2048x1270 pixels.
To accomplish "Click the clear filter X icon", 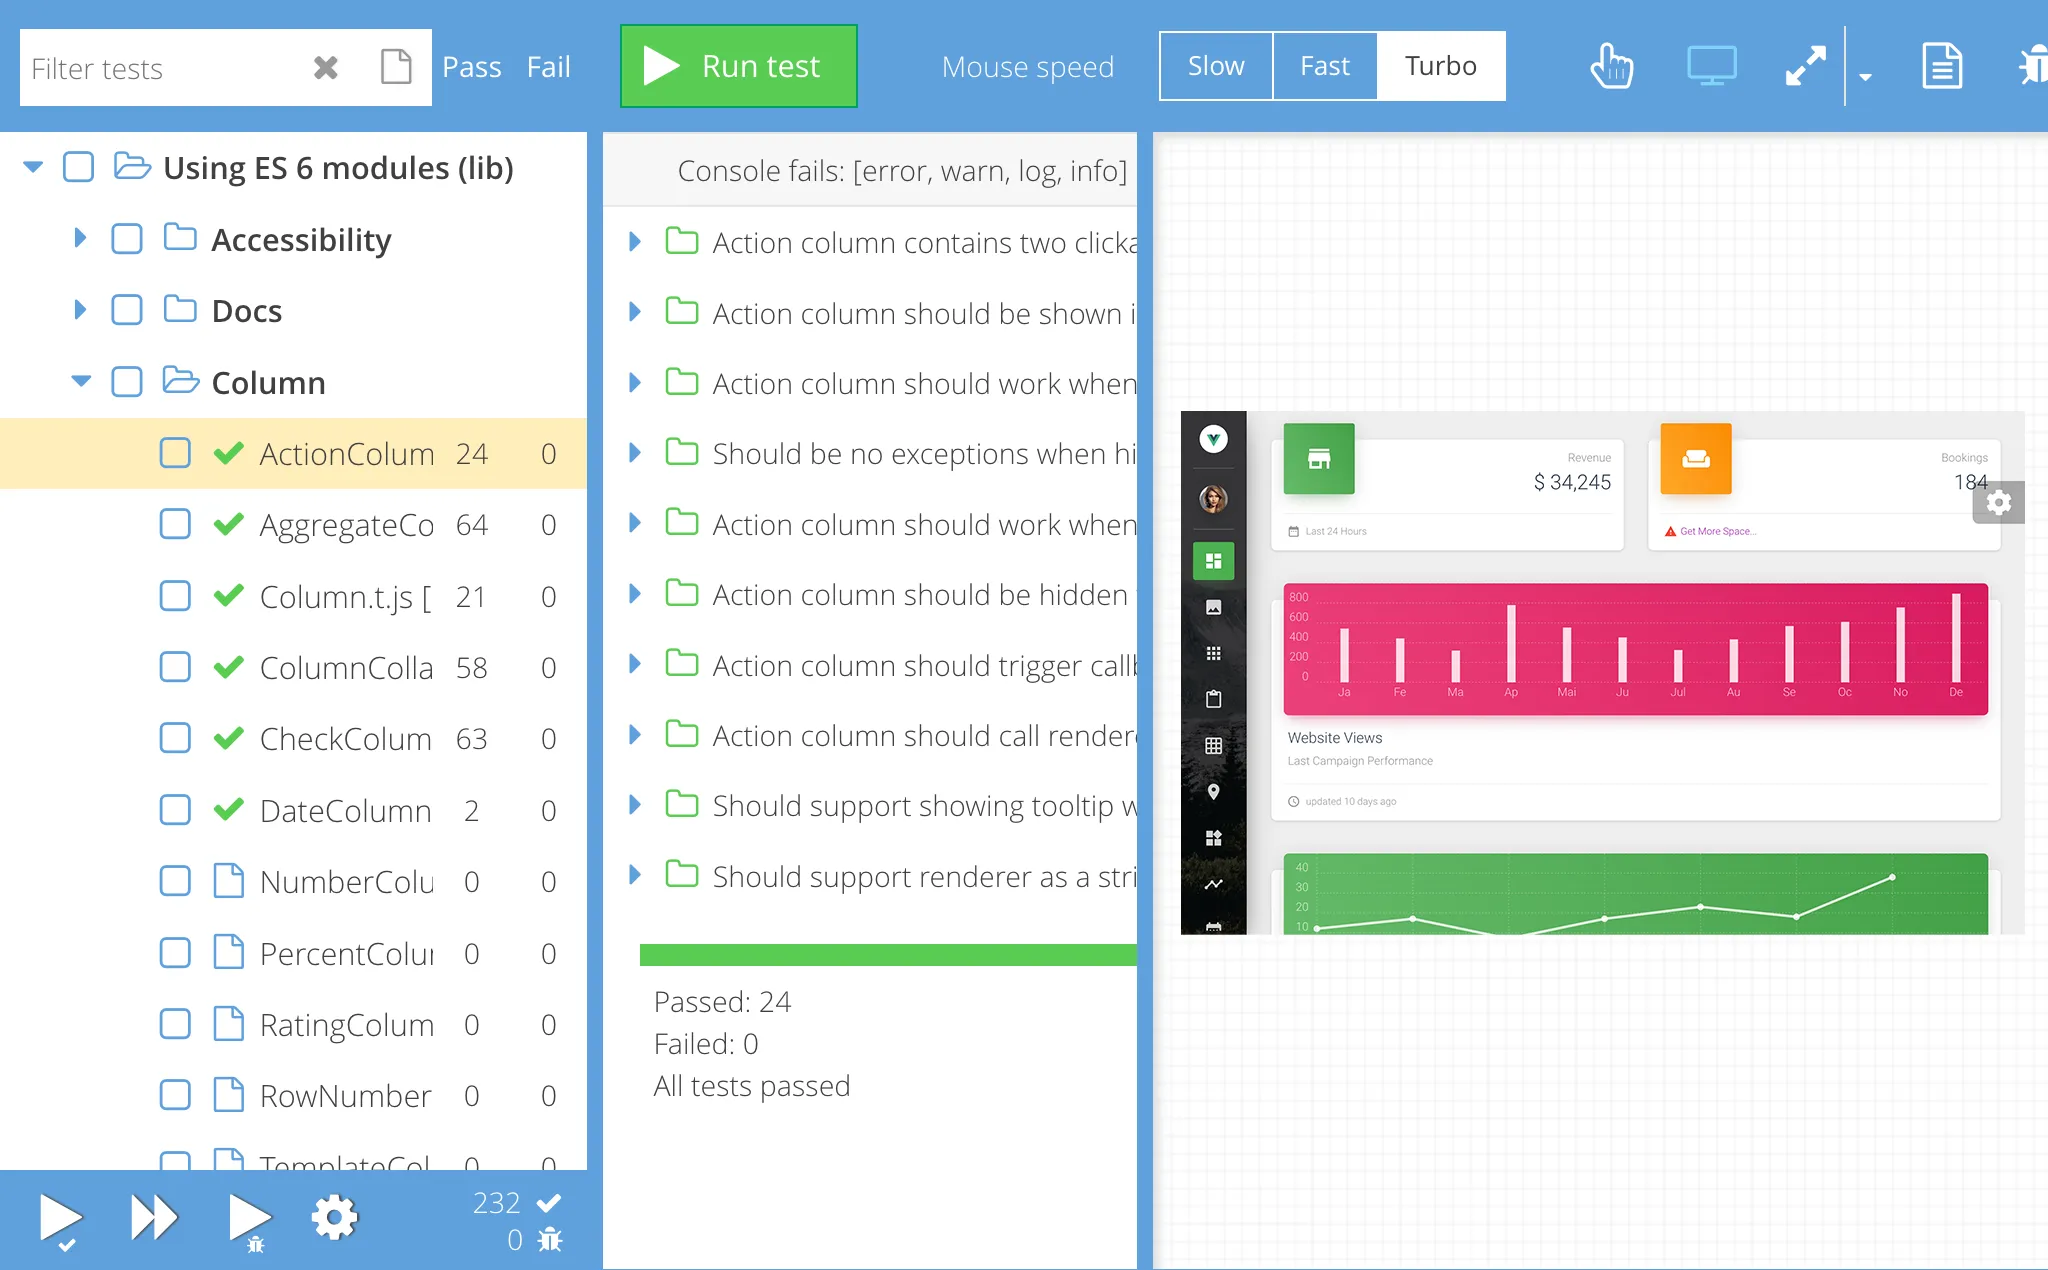I will pyautogui.click(x=325, y=68).
